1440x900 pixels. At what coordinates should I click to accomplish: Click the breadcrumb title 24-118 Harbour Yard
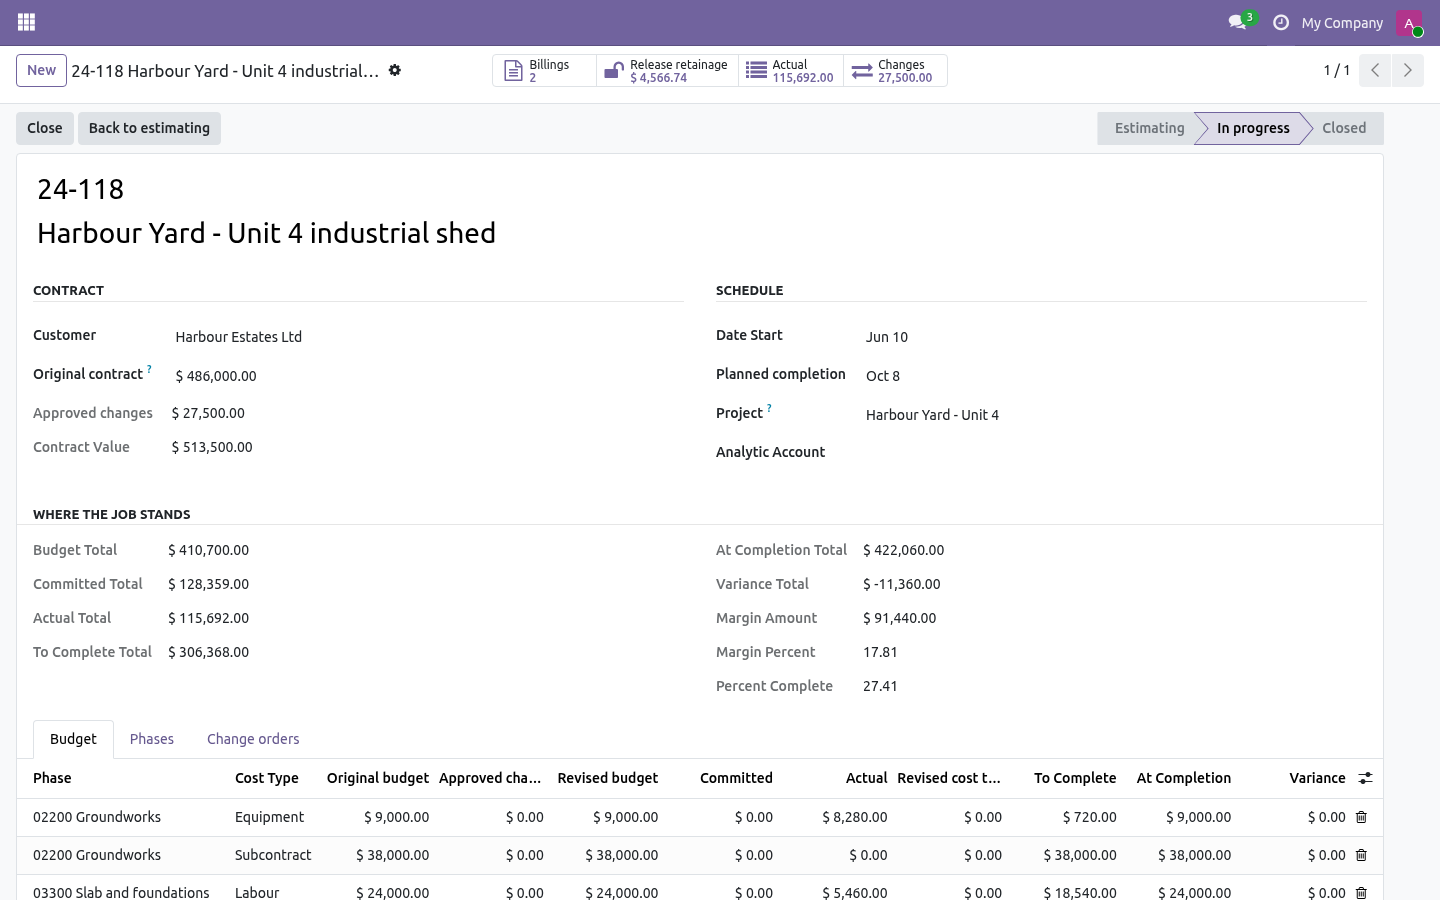tap(225, 71)
